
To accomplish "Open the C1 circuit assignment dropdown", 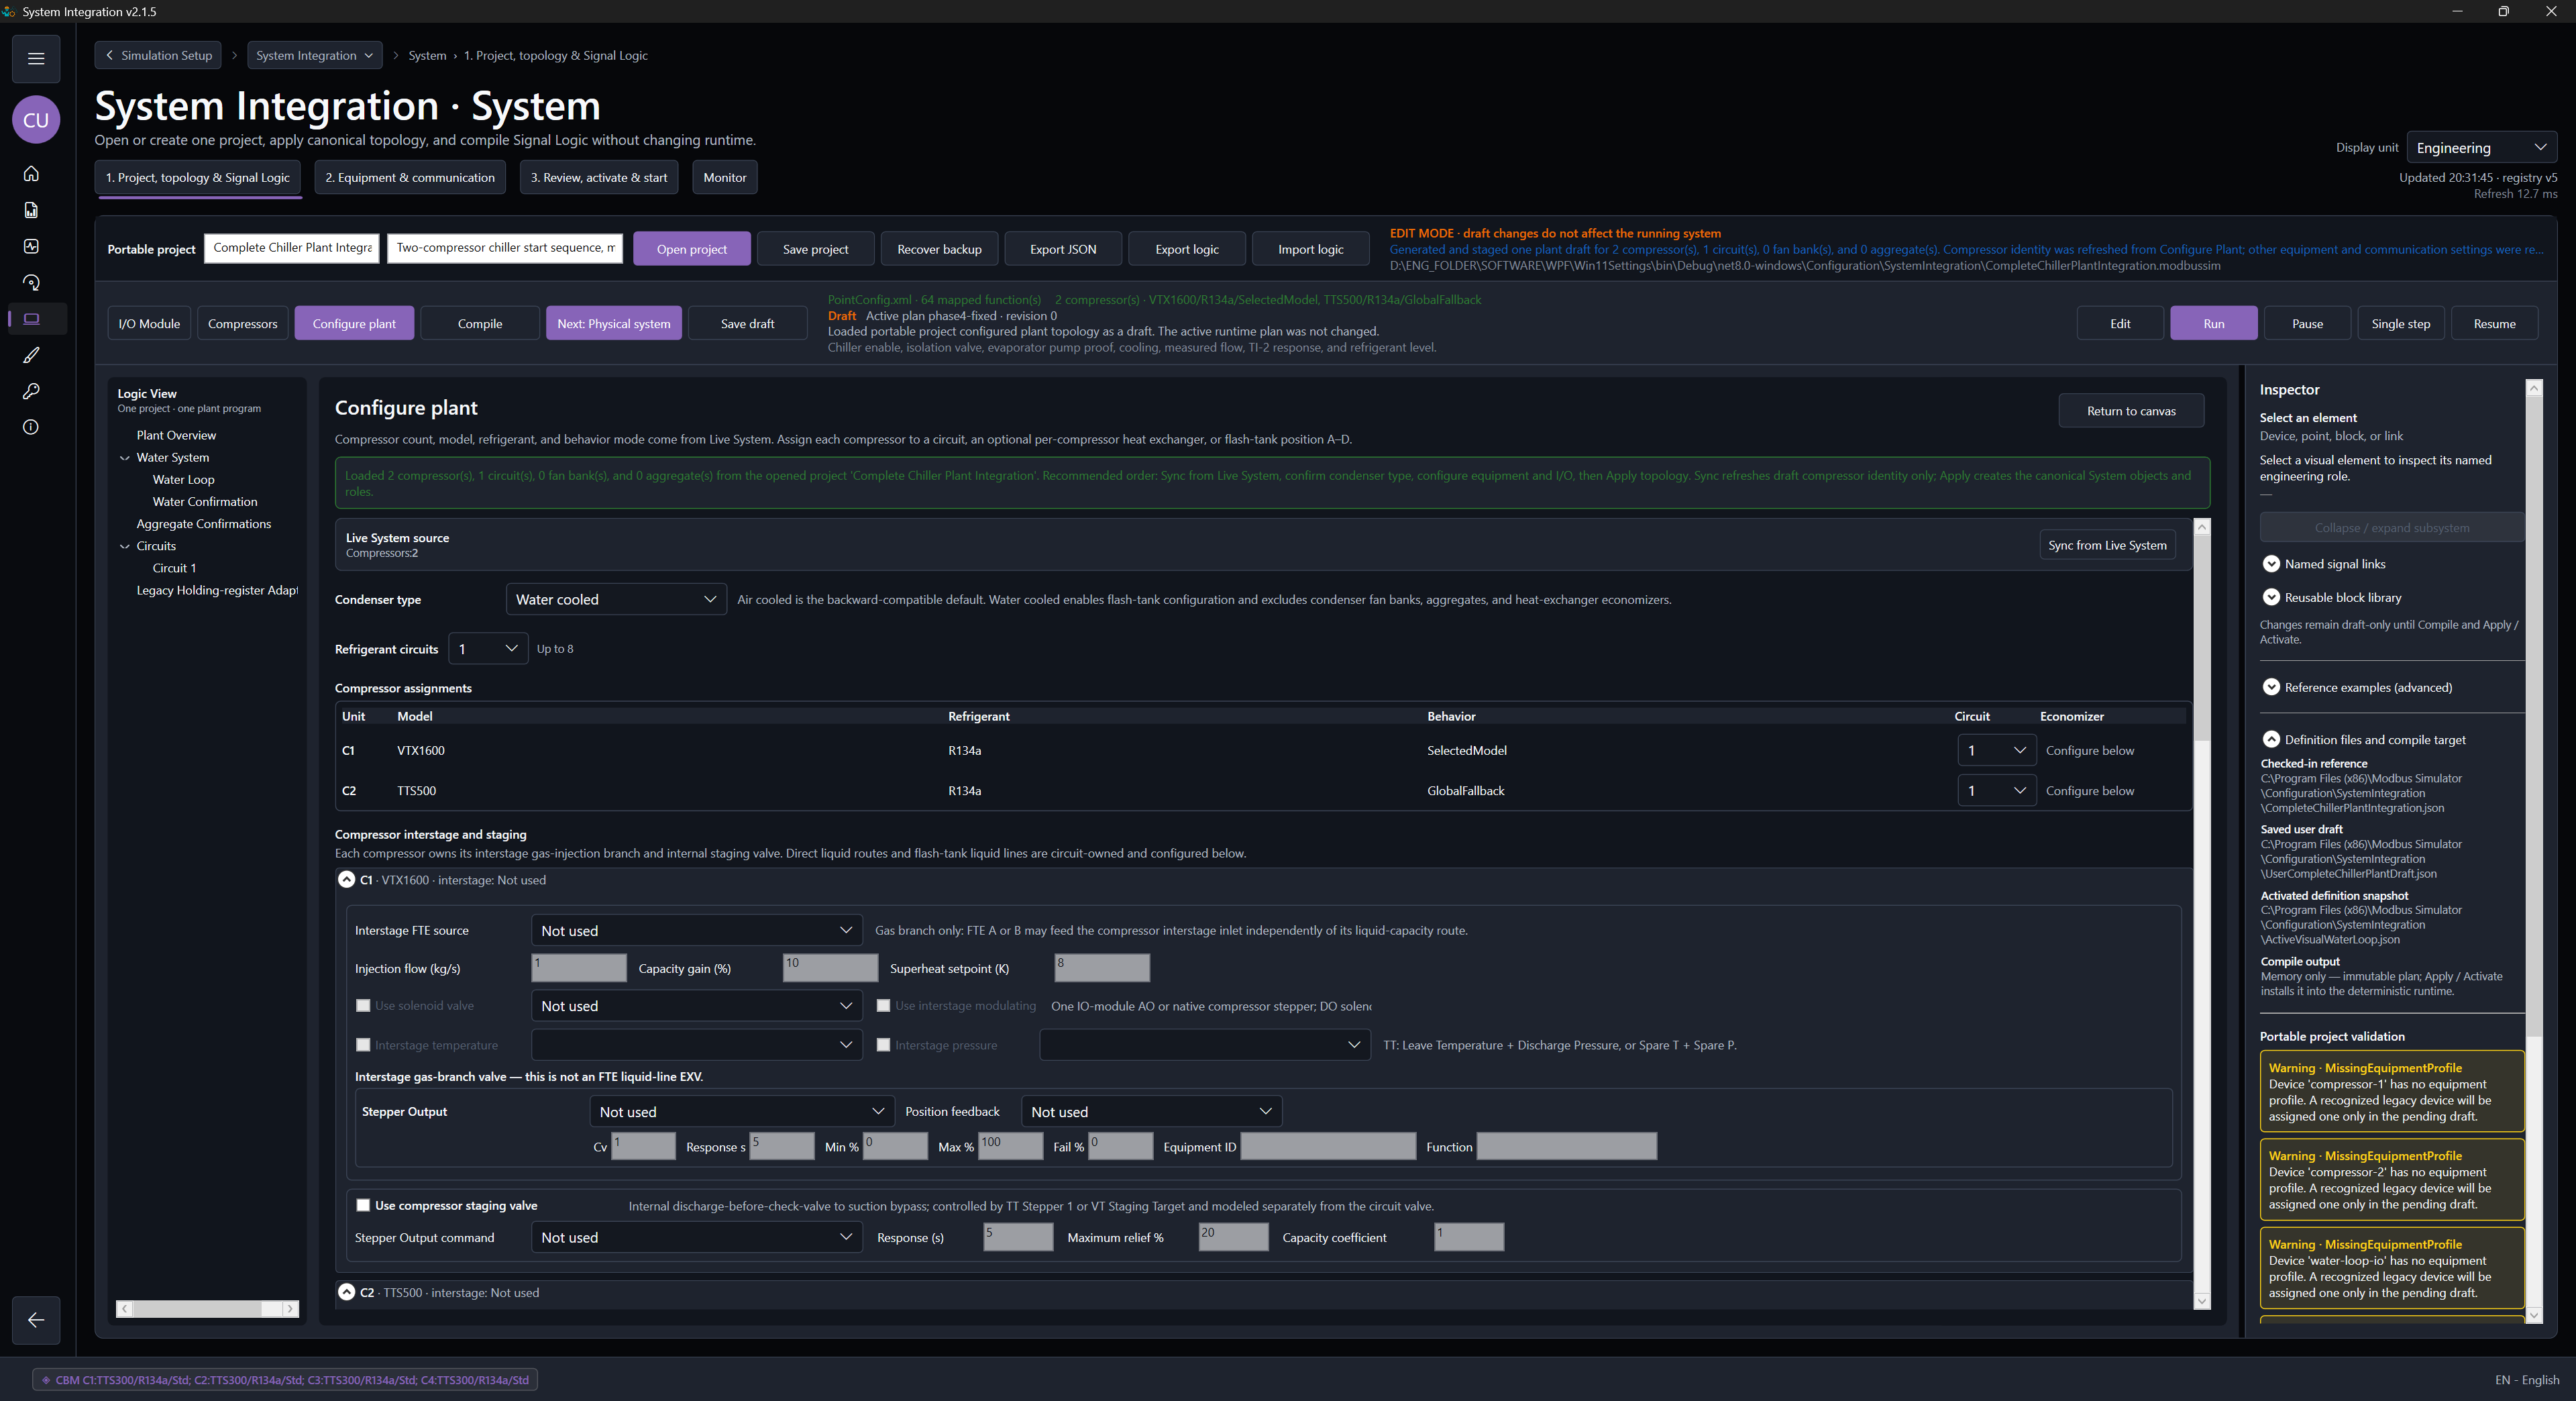I will click(1996, 750).
